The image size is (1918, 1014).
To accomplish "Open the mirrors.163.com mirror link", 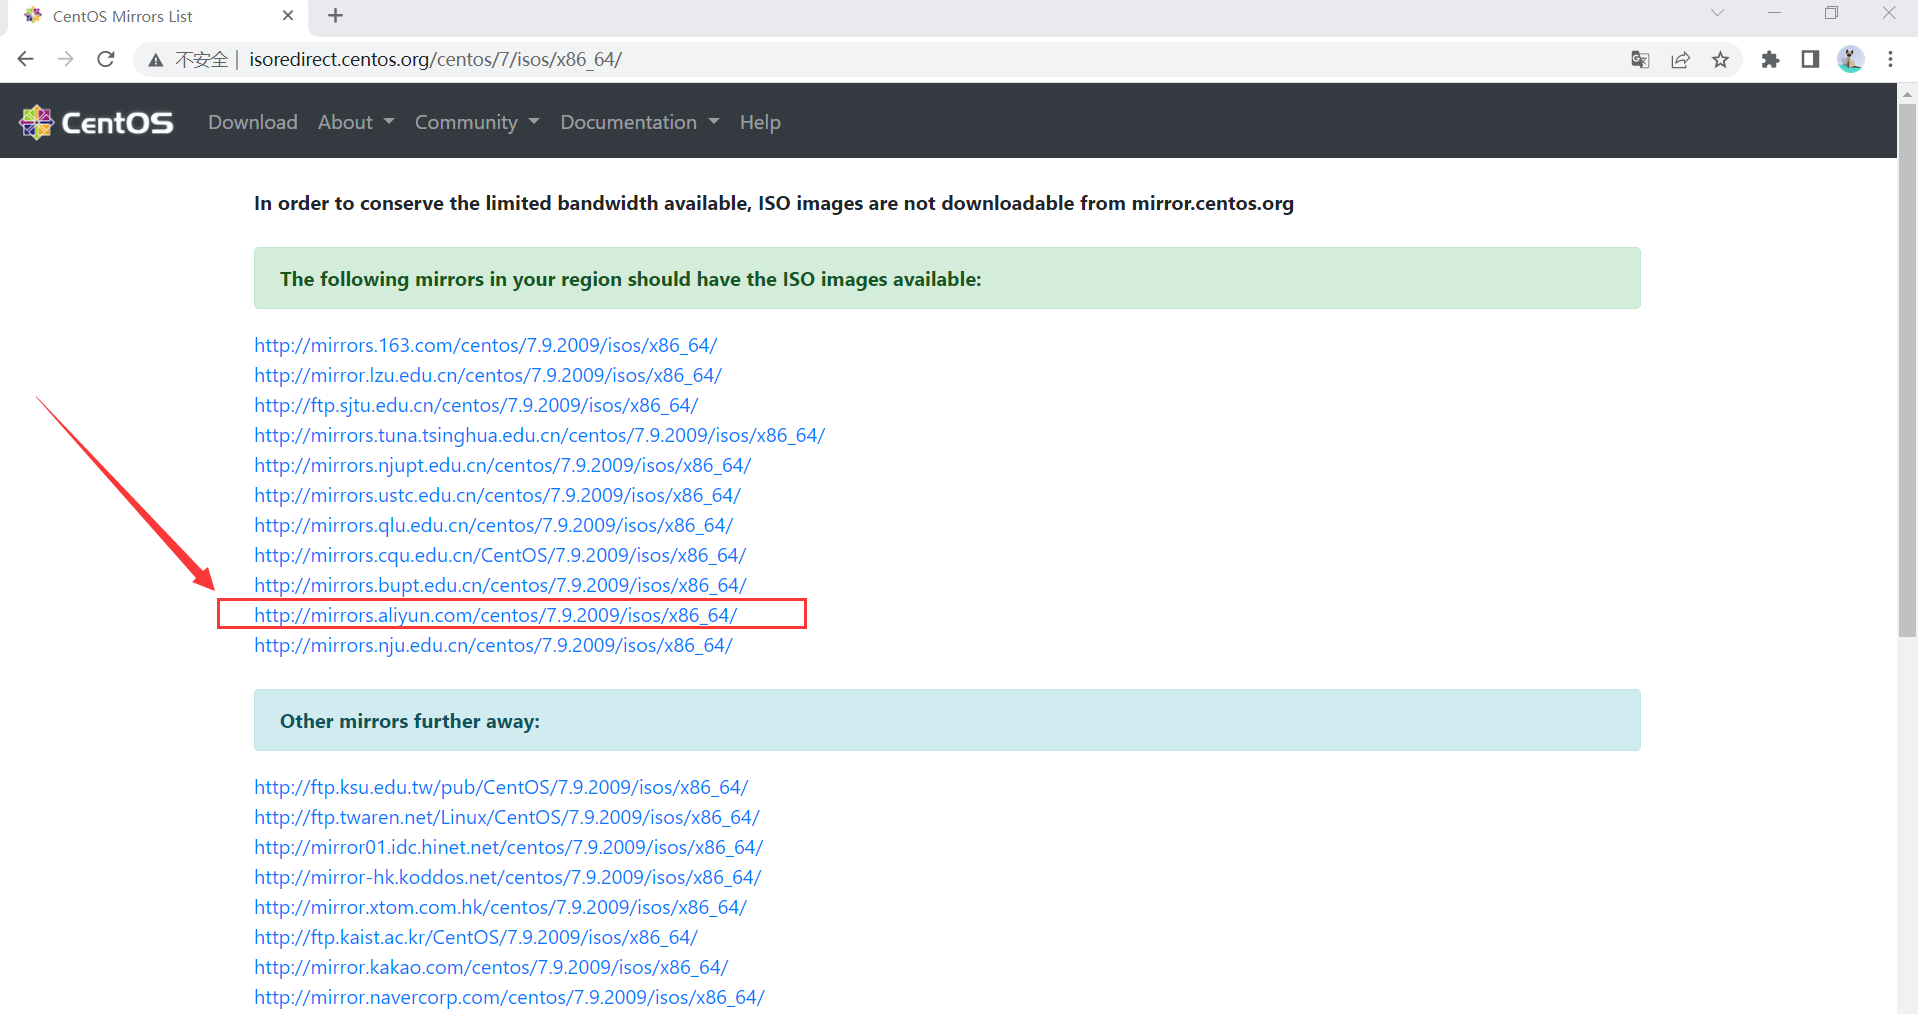I will pos(485,345).
